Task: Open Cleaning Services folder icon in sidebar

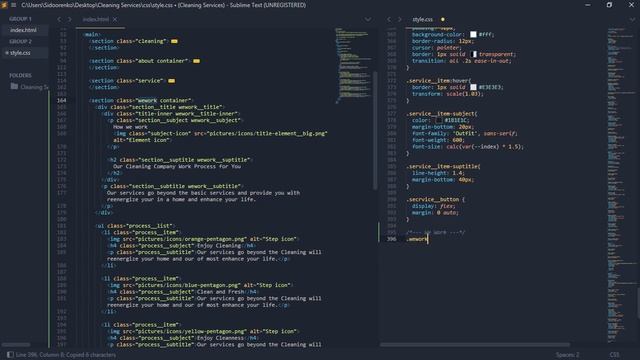Action: [x=14, y=87]
